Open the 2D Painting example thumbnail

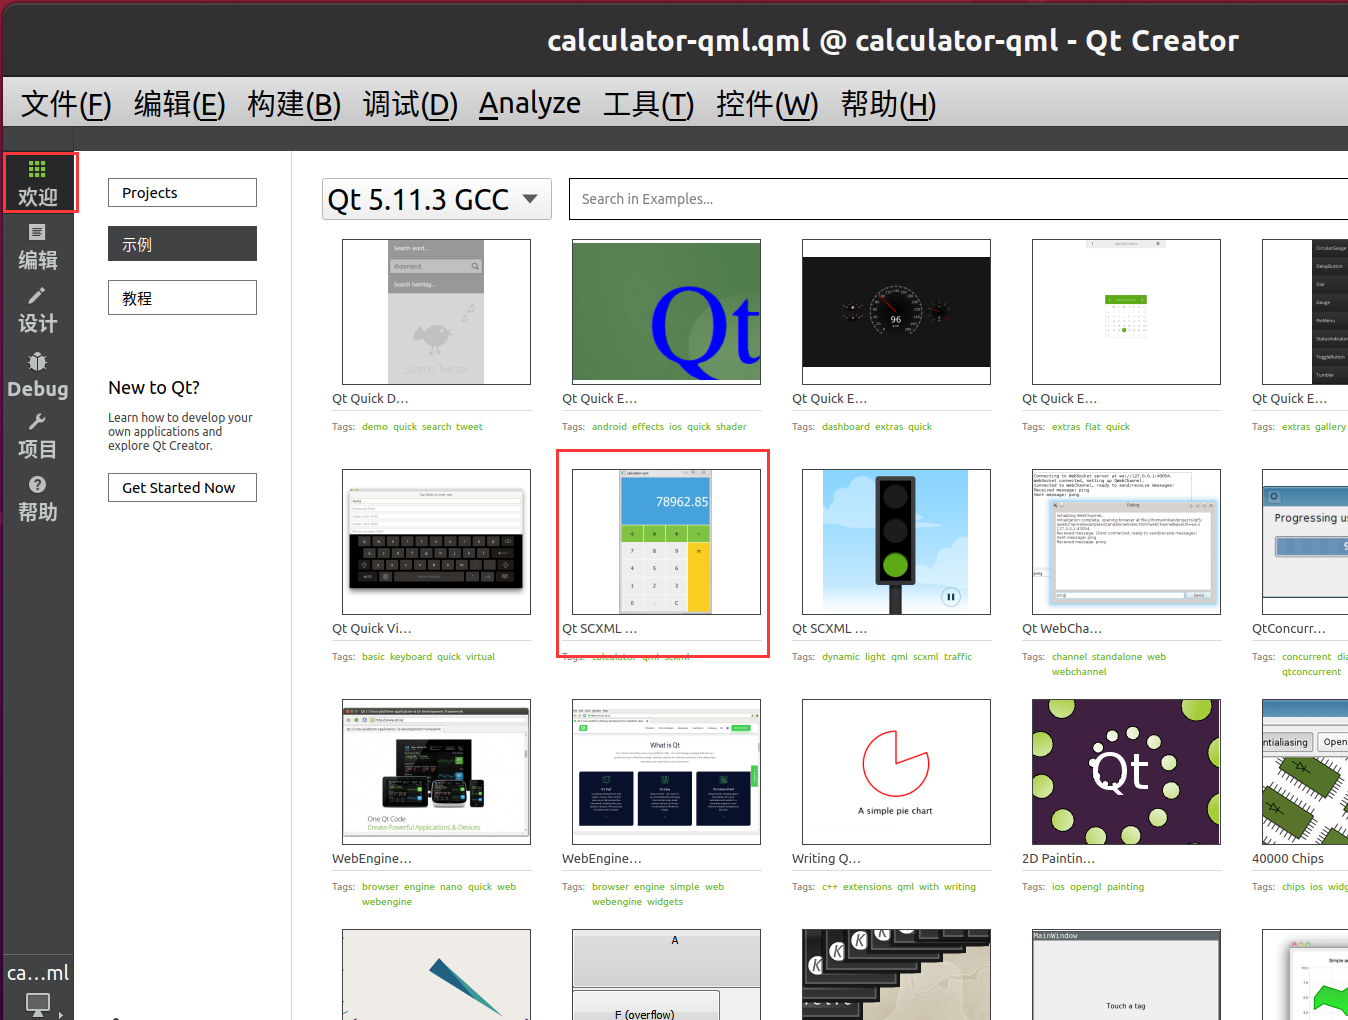[x=1126, y=772]
